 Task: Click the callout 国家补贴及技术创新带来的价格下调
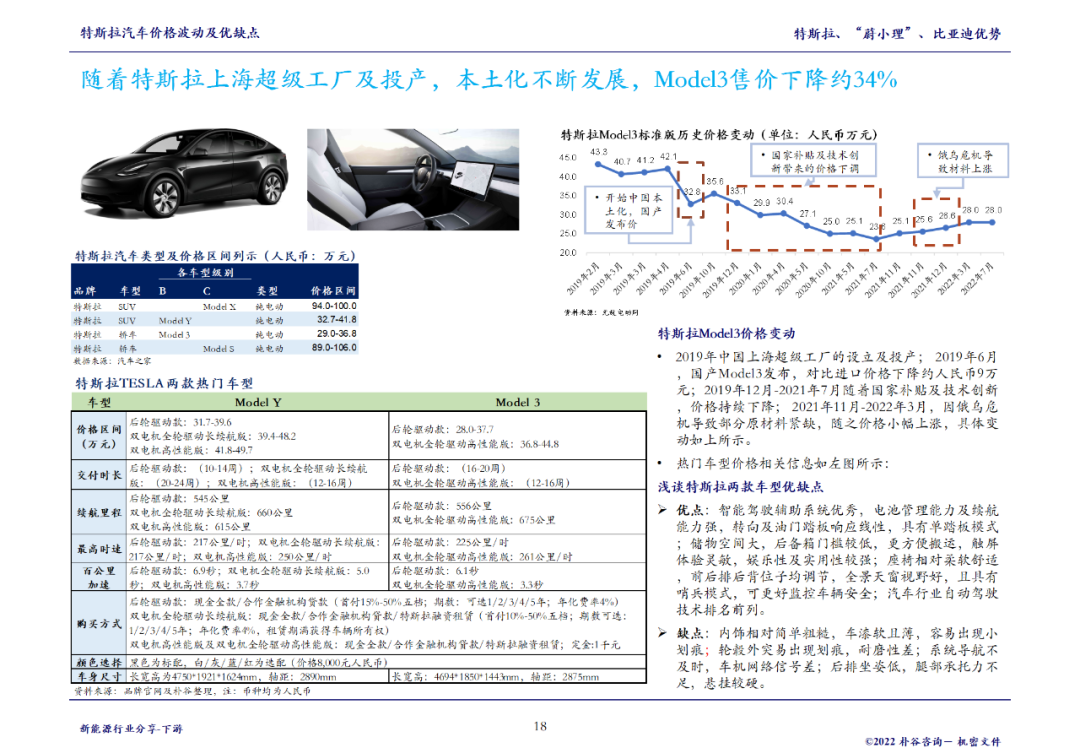[813, 161]
